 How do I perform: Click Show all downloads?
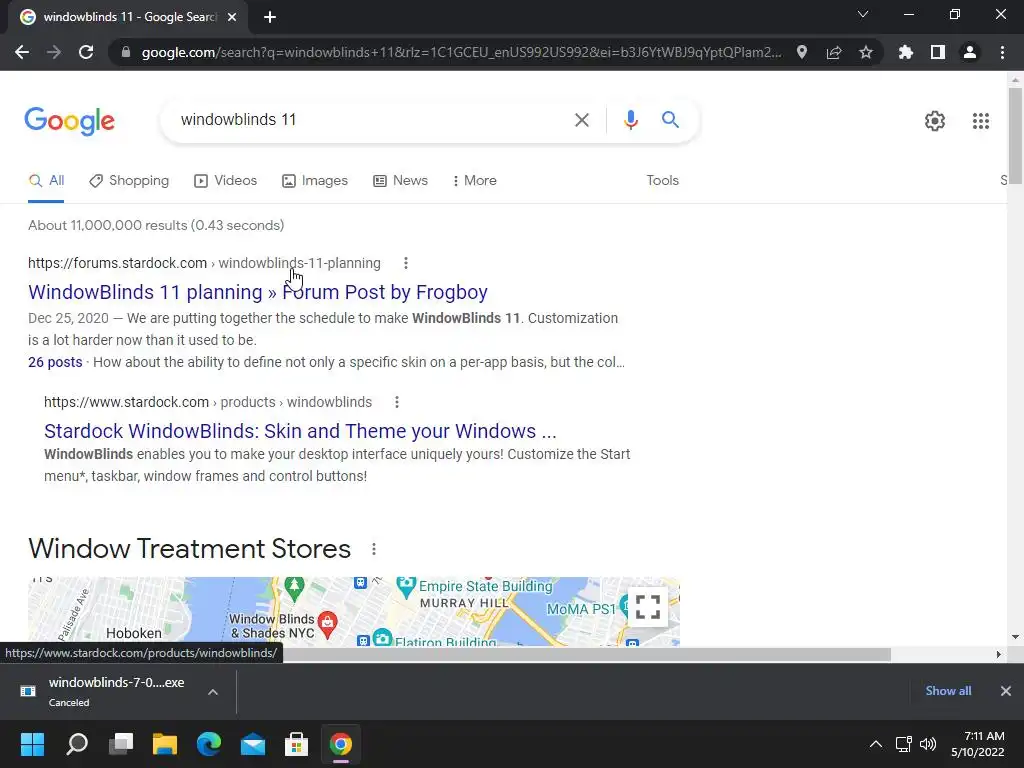click(x=948, y=691)
